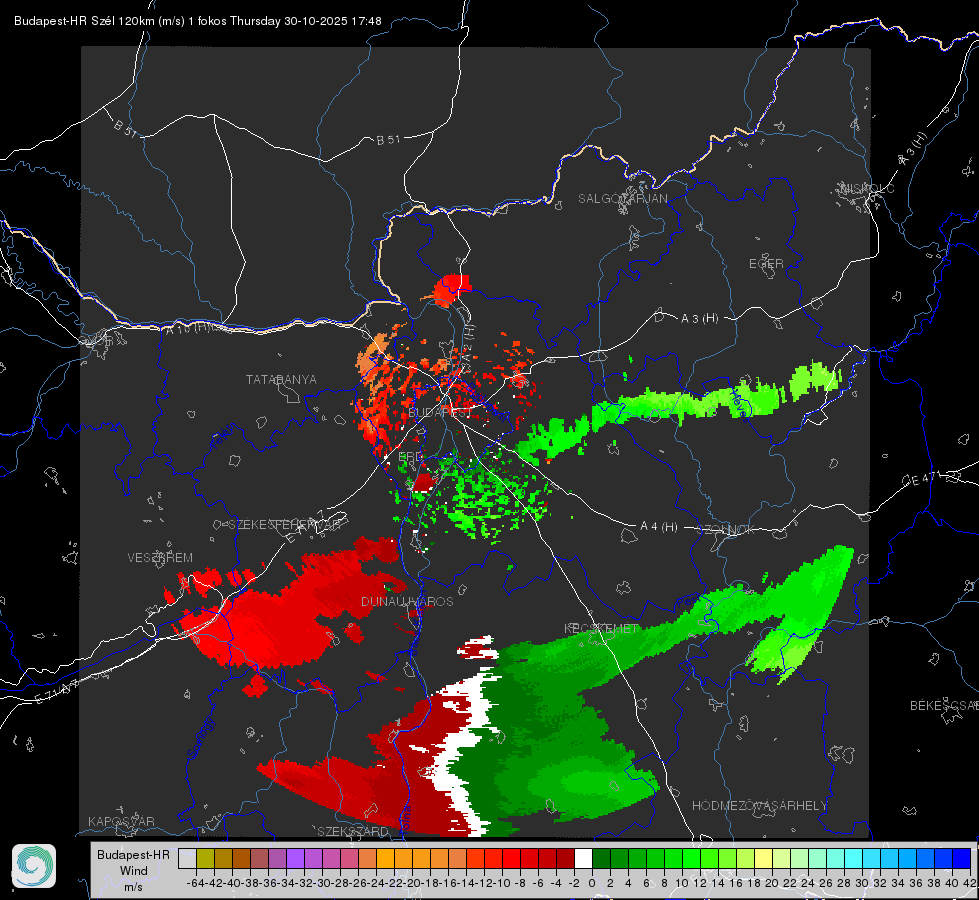Click the MISKOLC city label
The width and height of the screenshot is (979, 900).
coord(867,188)
